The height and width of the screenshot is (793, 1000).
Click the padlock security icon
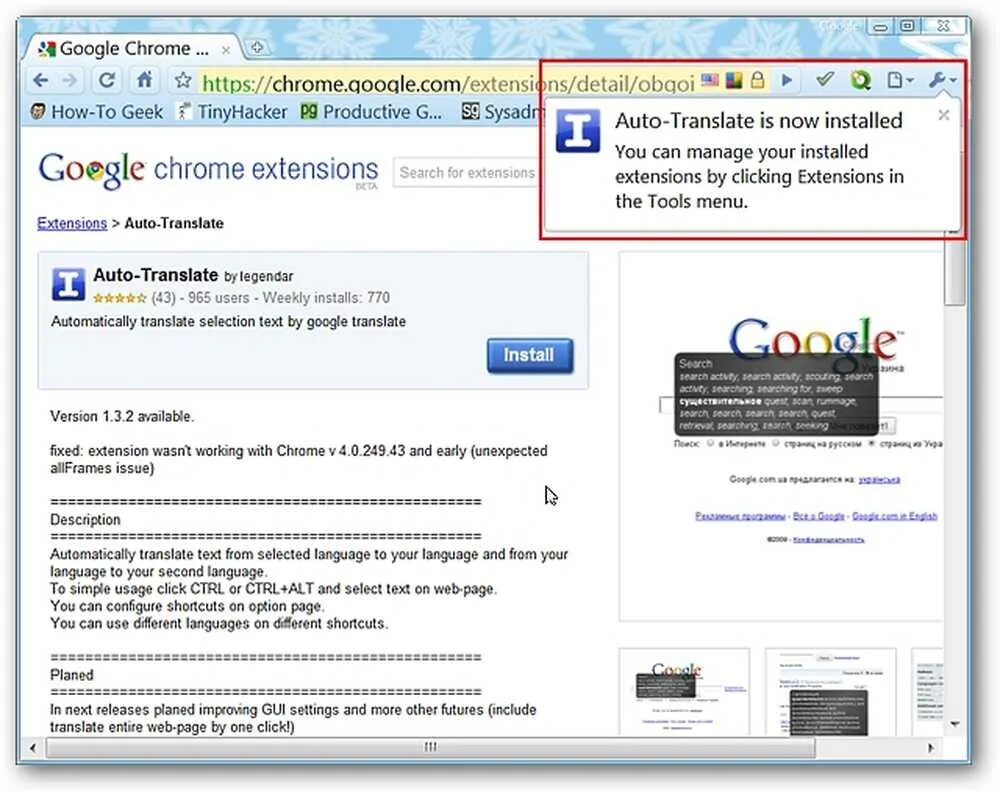click(757, 80)
